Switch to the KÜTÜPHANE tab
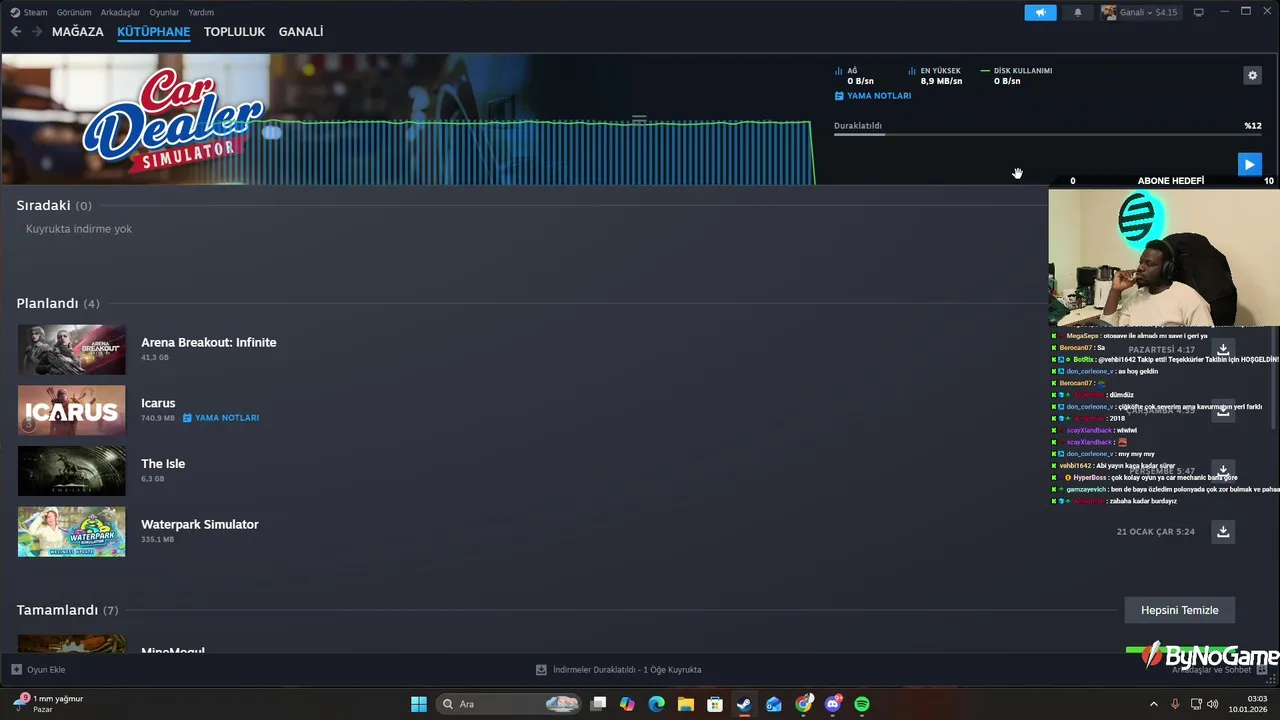This screenshot has width=1280, height=720. coord(153,32)
